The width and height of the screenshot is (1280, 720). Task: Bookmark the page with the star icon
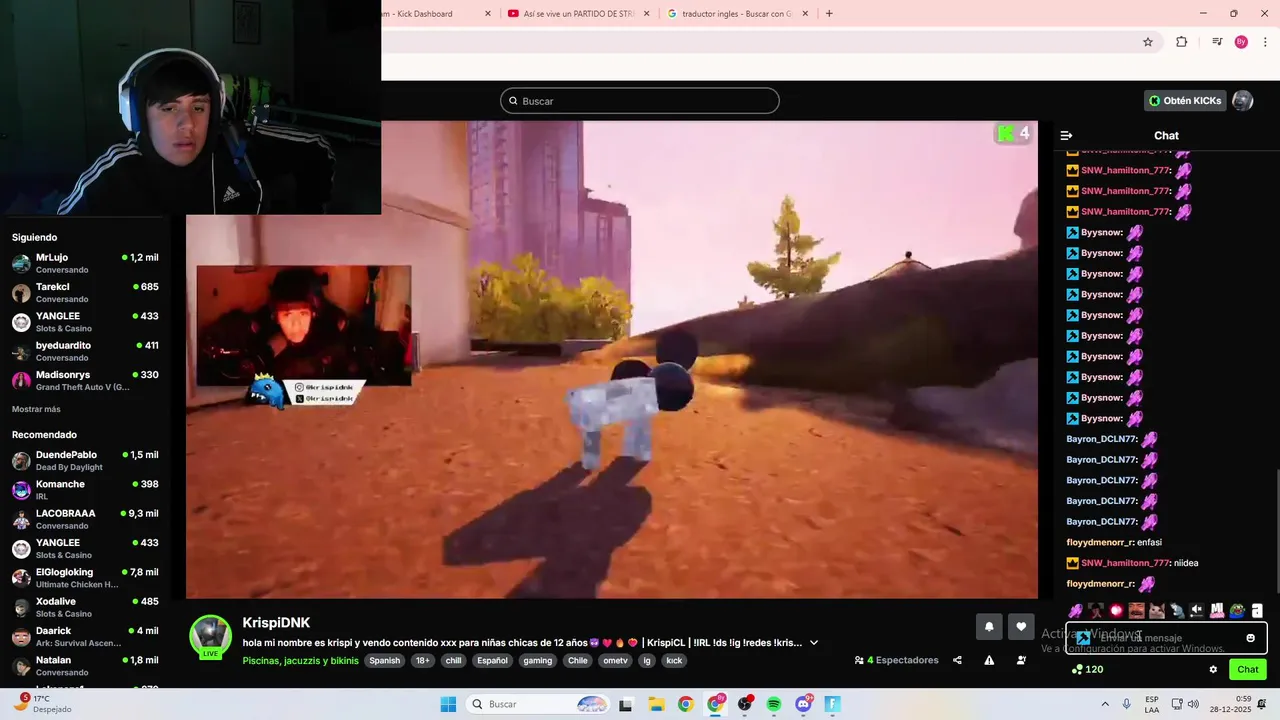[x=1148, y=42]
